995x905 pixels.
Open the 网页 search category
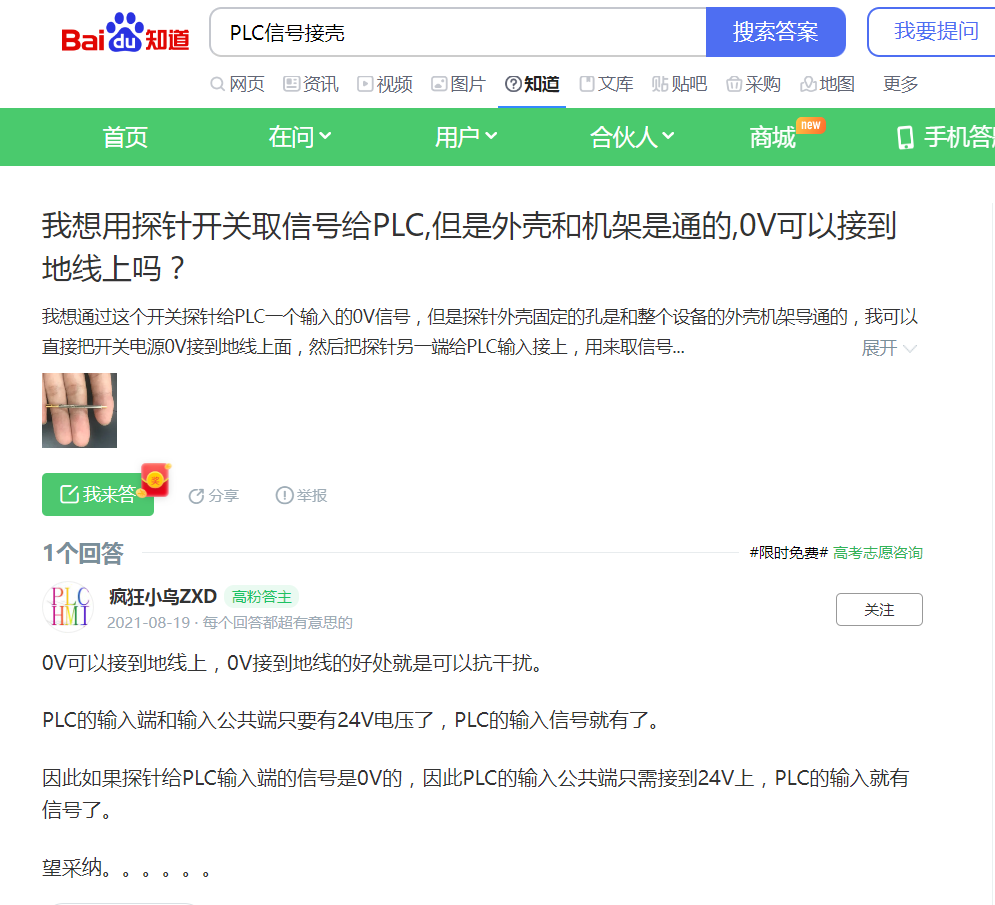(237, 84)
